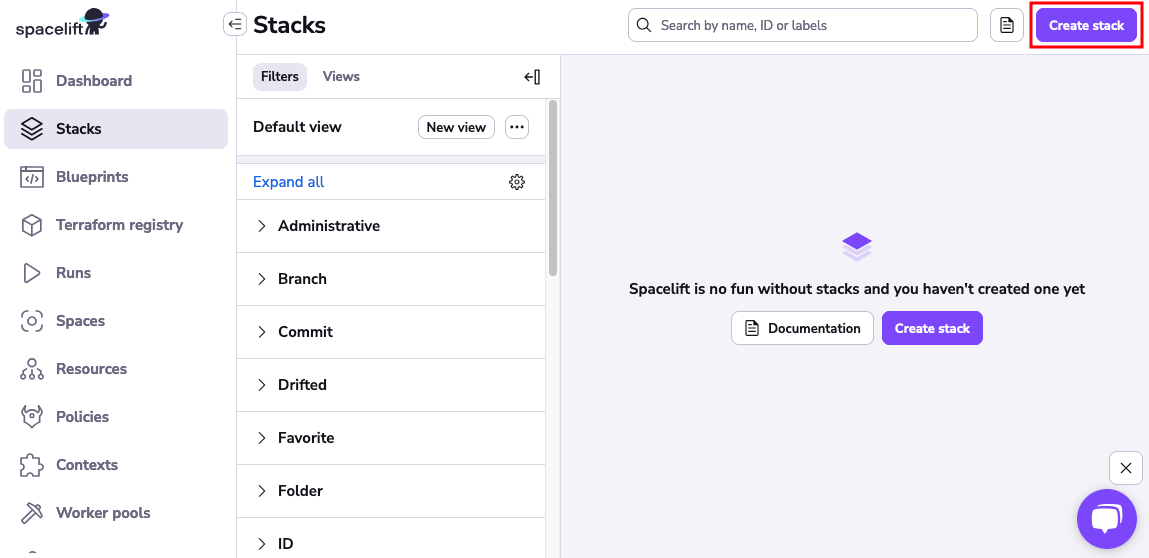Click Create stack in top header
Viewport: 1149px width, 558px height.
point(1086,26)
